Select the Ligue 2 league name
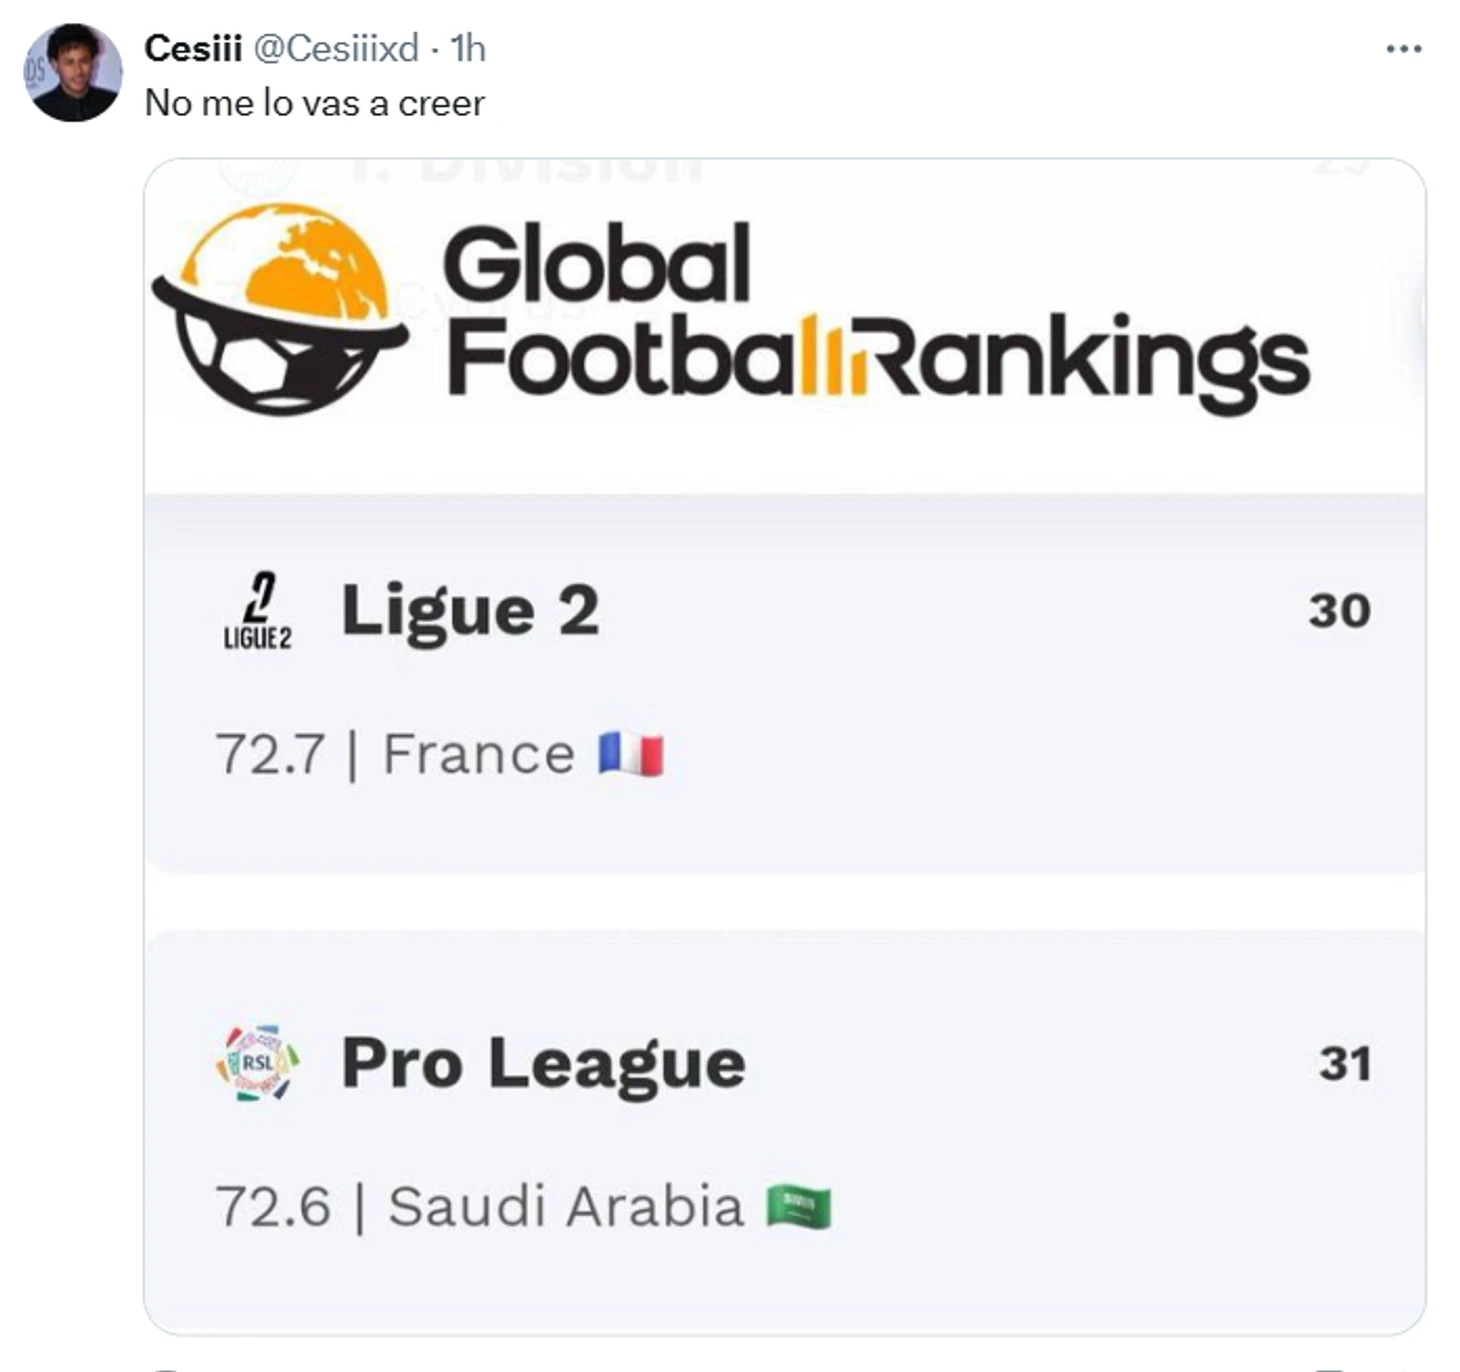Viewport: 1460px width, 1372px height. [470, 611]
